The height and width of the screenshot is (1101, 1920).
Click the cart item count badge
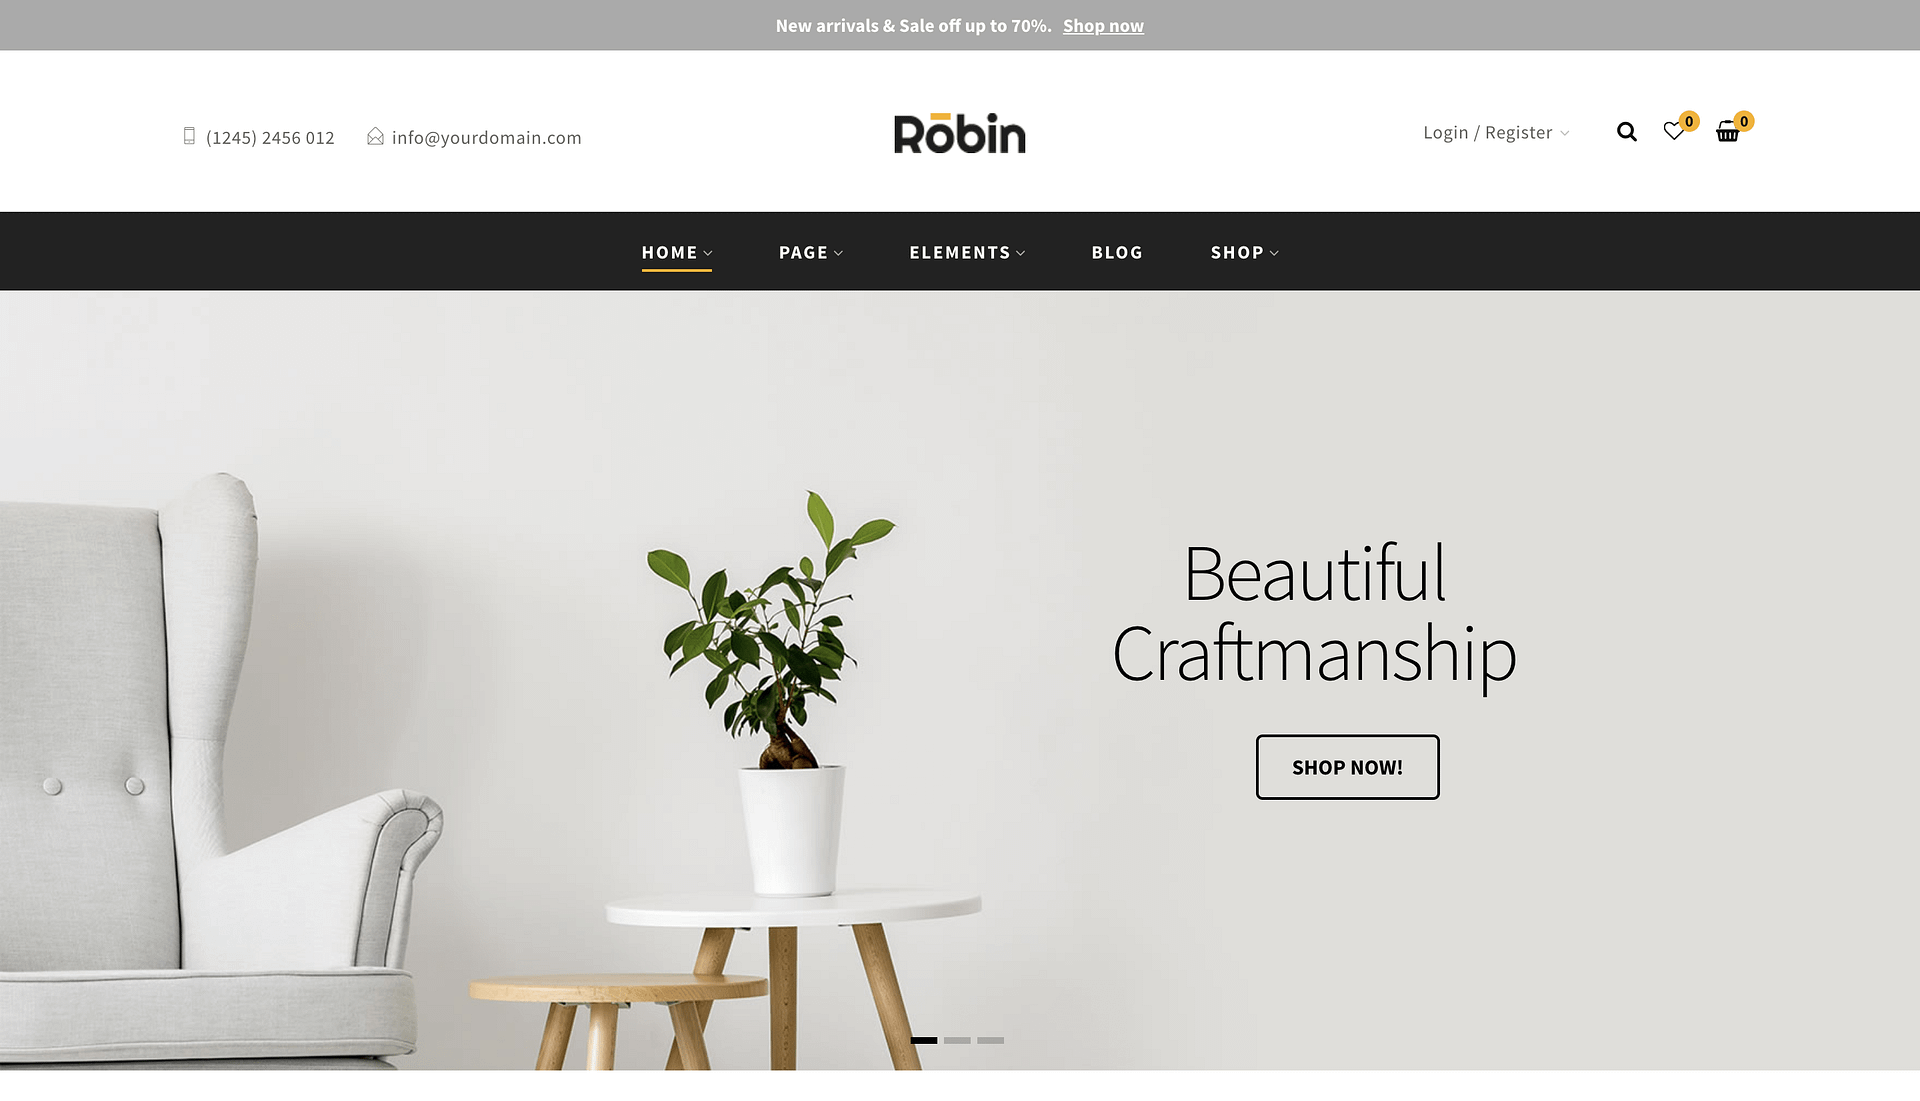tap(1744, 121)
